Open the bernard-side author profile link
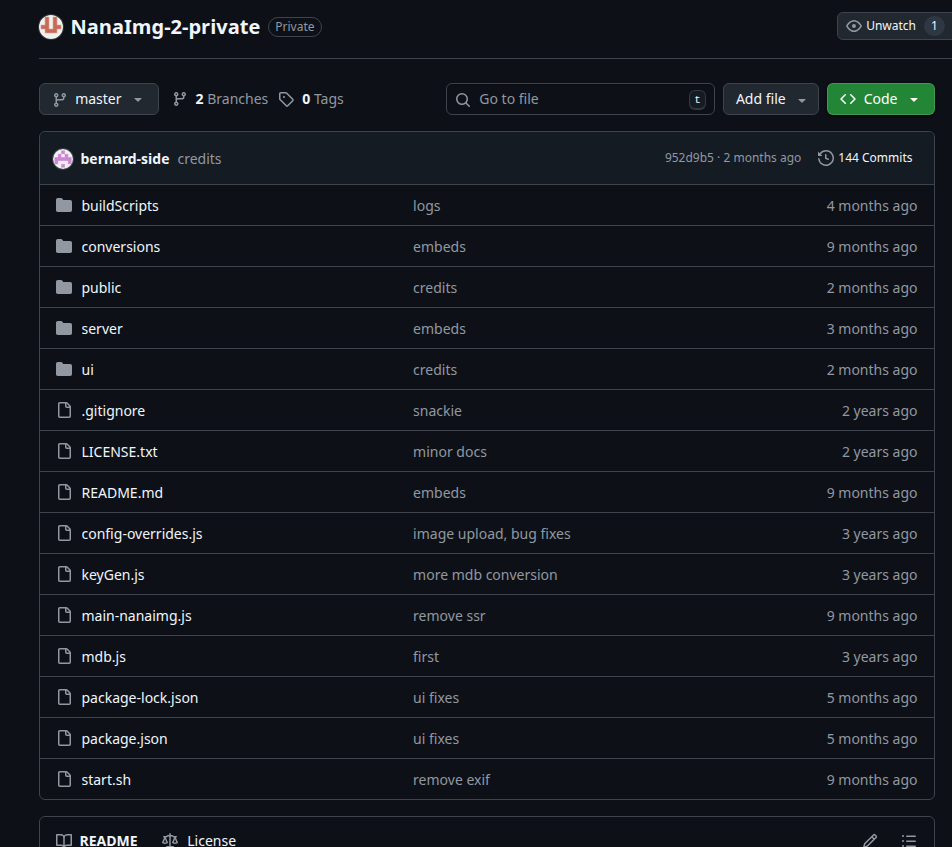The image size is (952, 847). pyautogui.click(x=125, y=158)
